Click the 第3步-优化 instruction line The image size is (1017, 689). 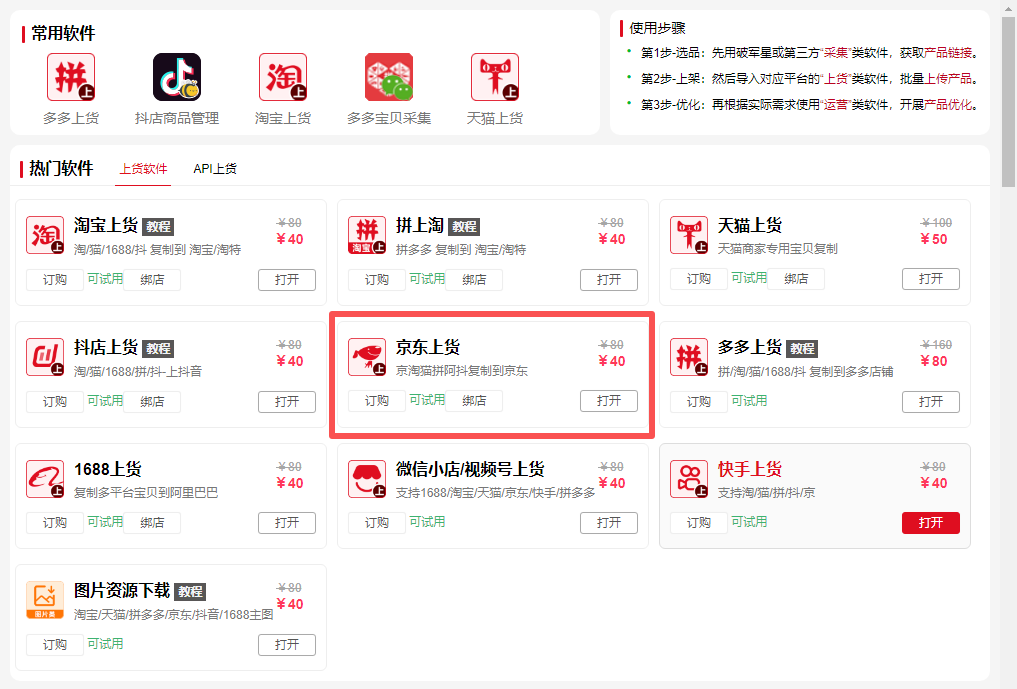pos(809,104)
